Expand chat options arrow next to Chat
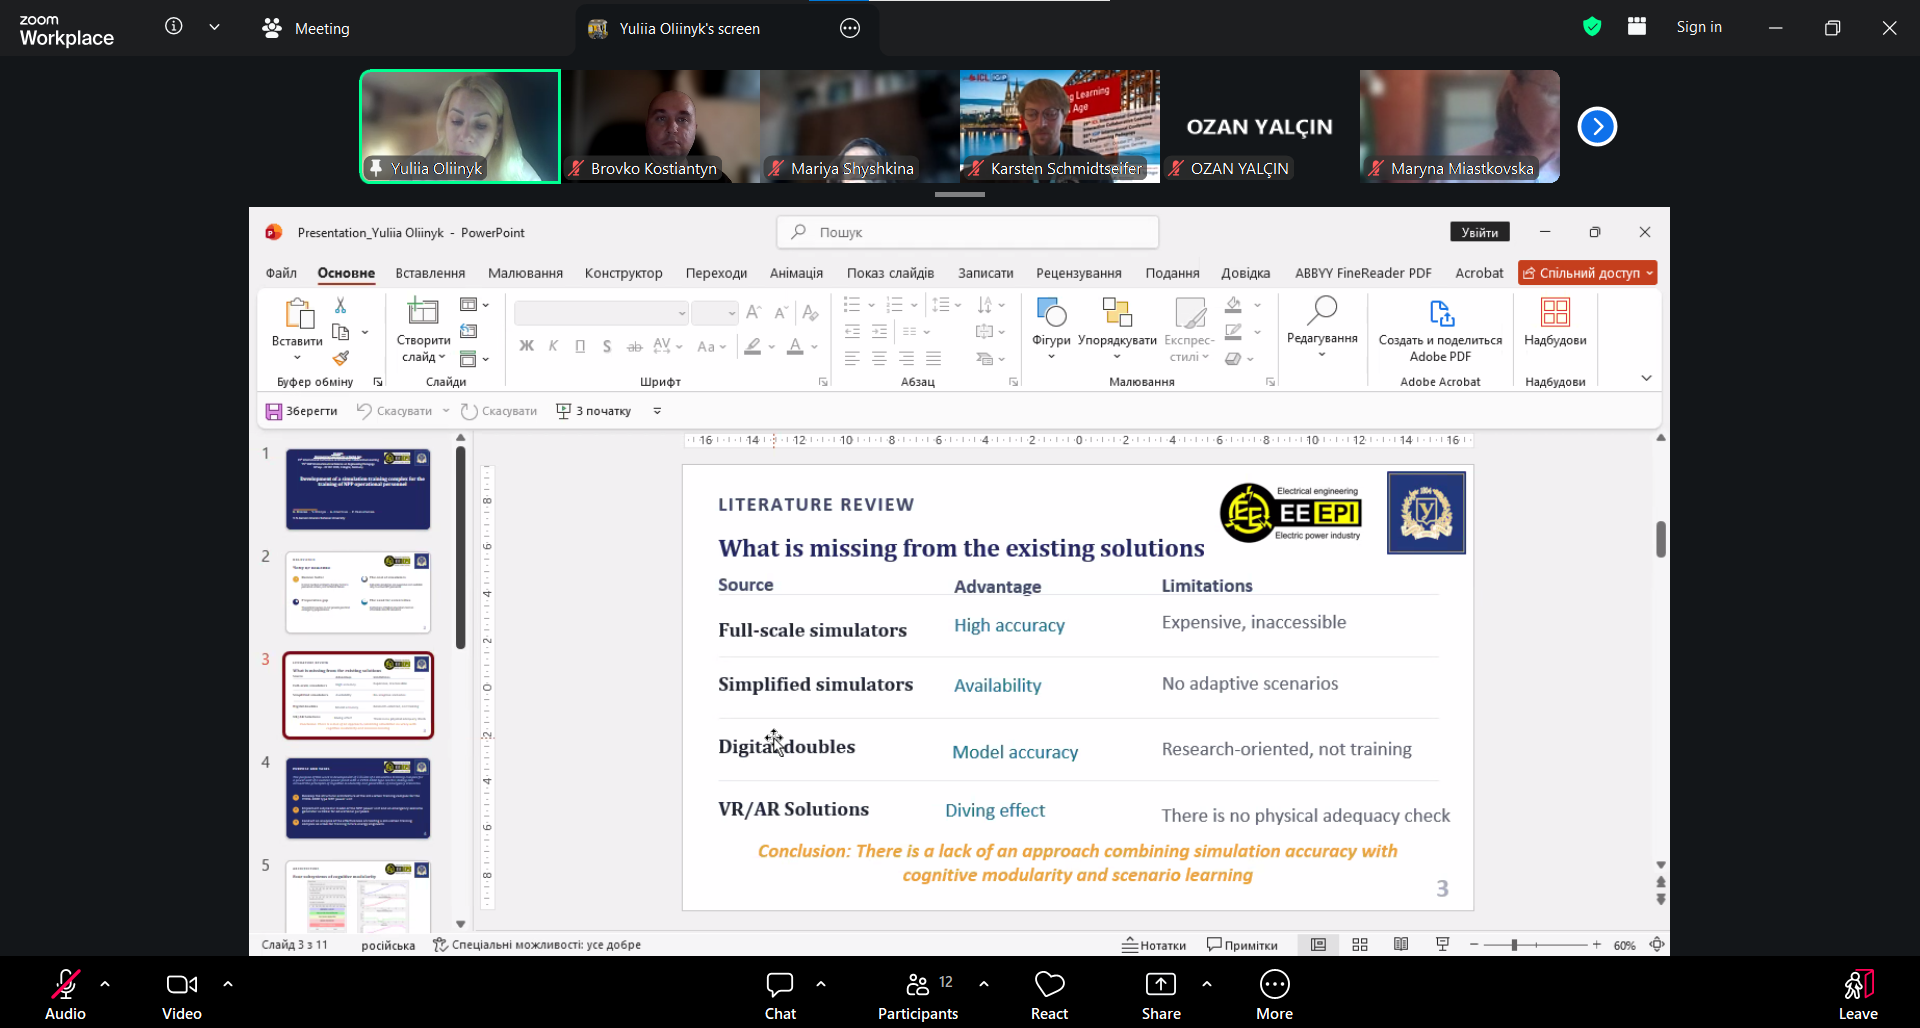 click(821, 984)
